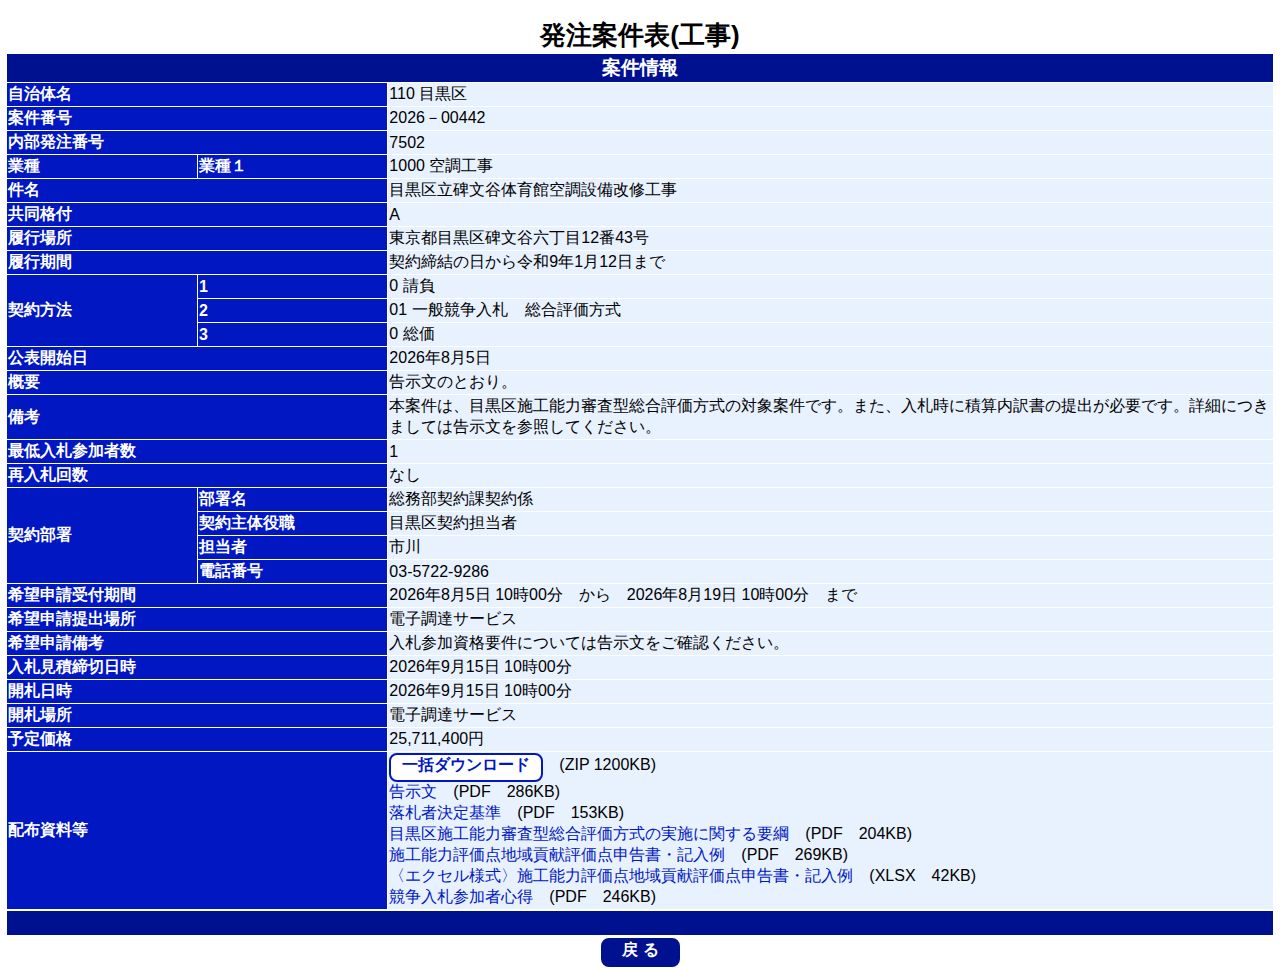Select contract method value 0 請負
Image resolution: width=1280 pixels, height=969 pixels.
pyautogui.click(x=412, y=286)
